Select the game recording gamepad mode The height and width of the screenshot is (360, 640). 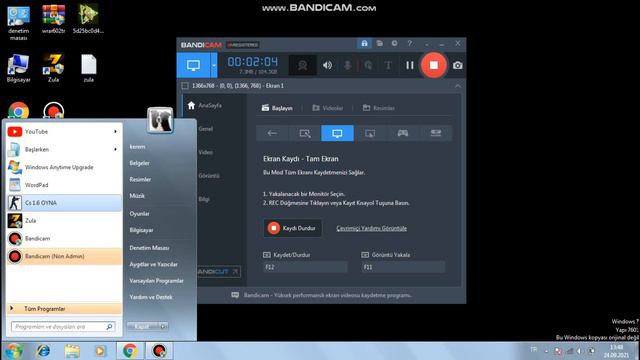coord(402,133)
